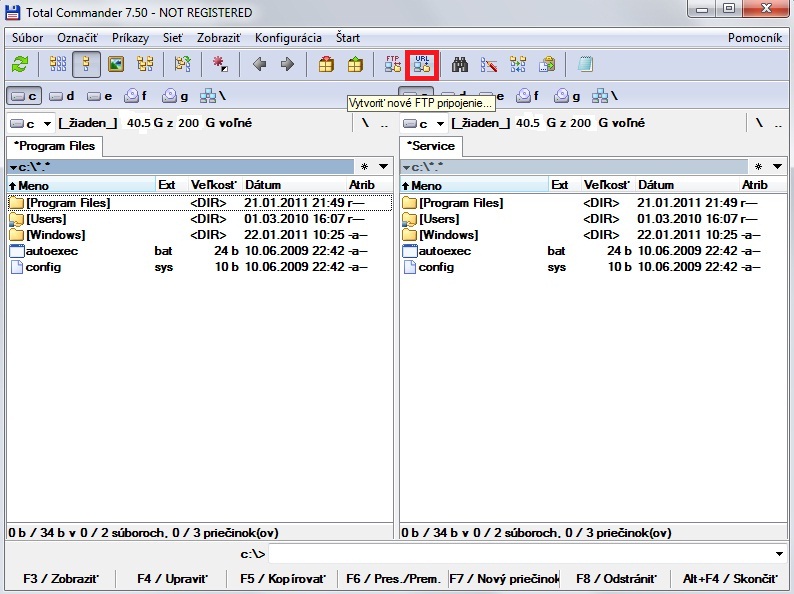Viewport: 794px width, 594px height.
Task: Open the Štart menu
Action: [x=348, y=38]
